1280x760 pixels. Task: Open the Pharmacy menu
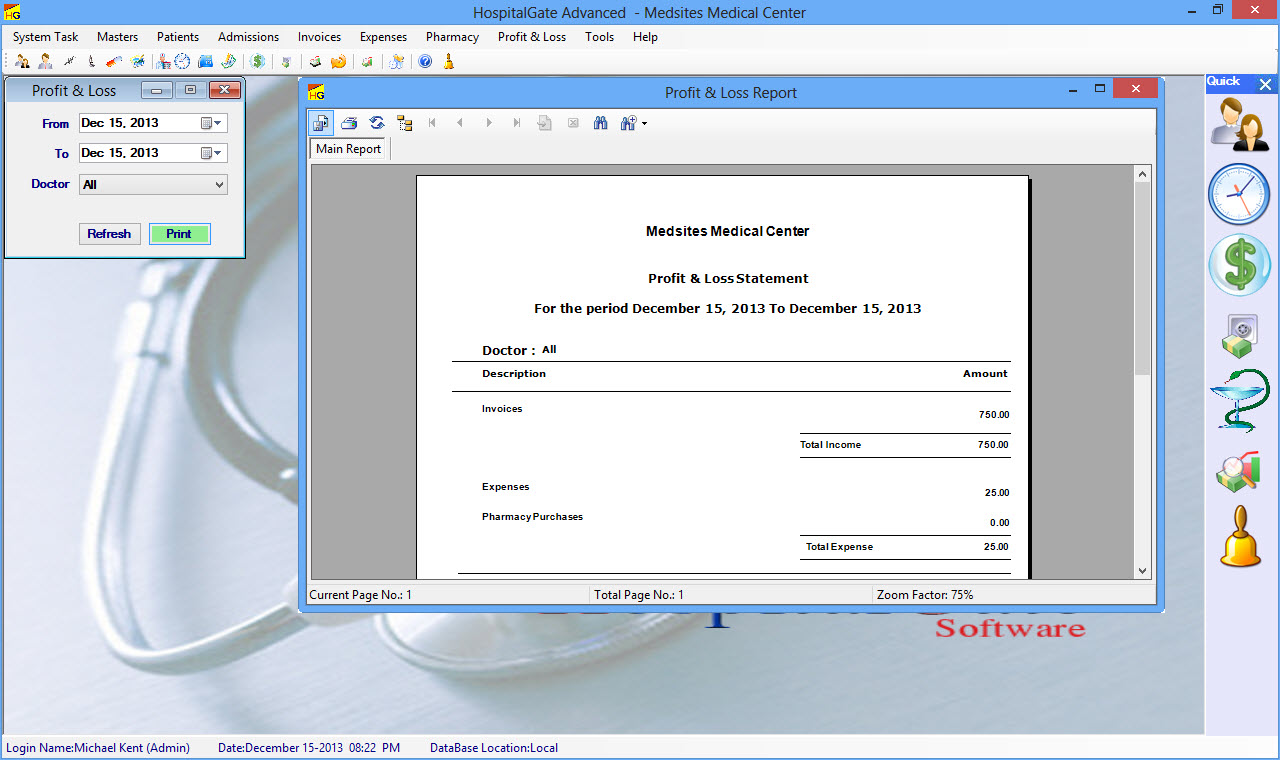click(x=452, y=37)
